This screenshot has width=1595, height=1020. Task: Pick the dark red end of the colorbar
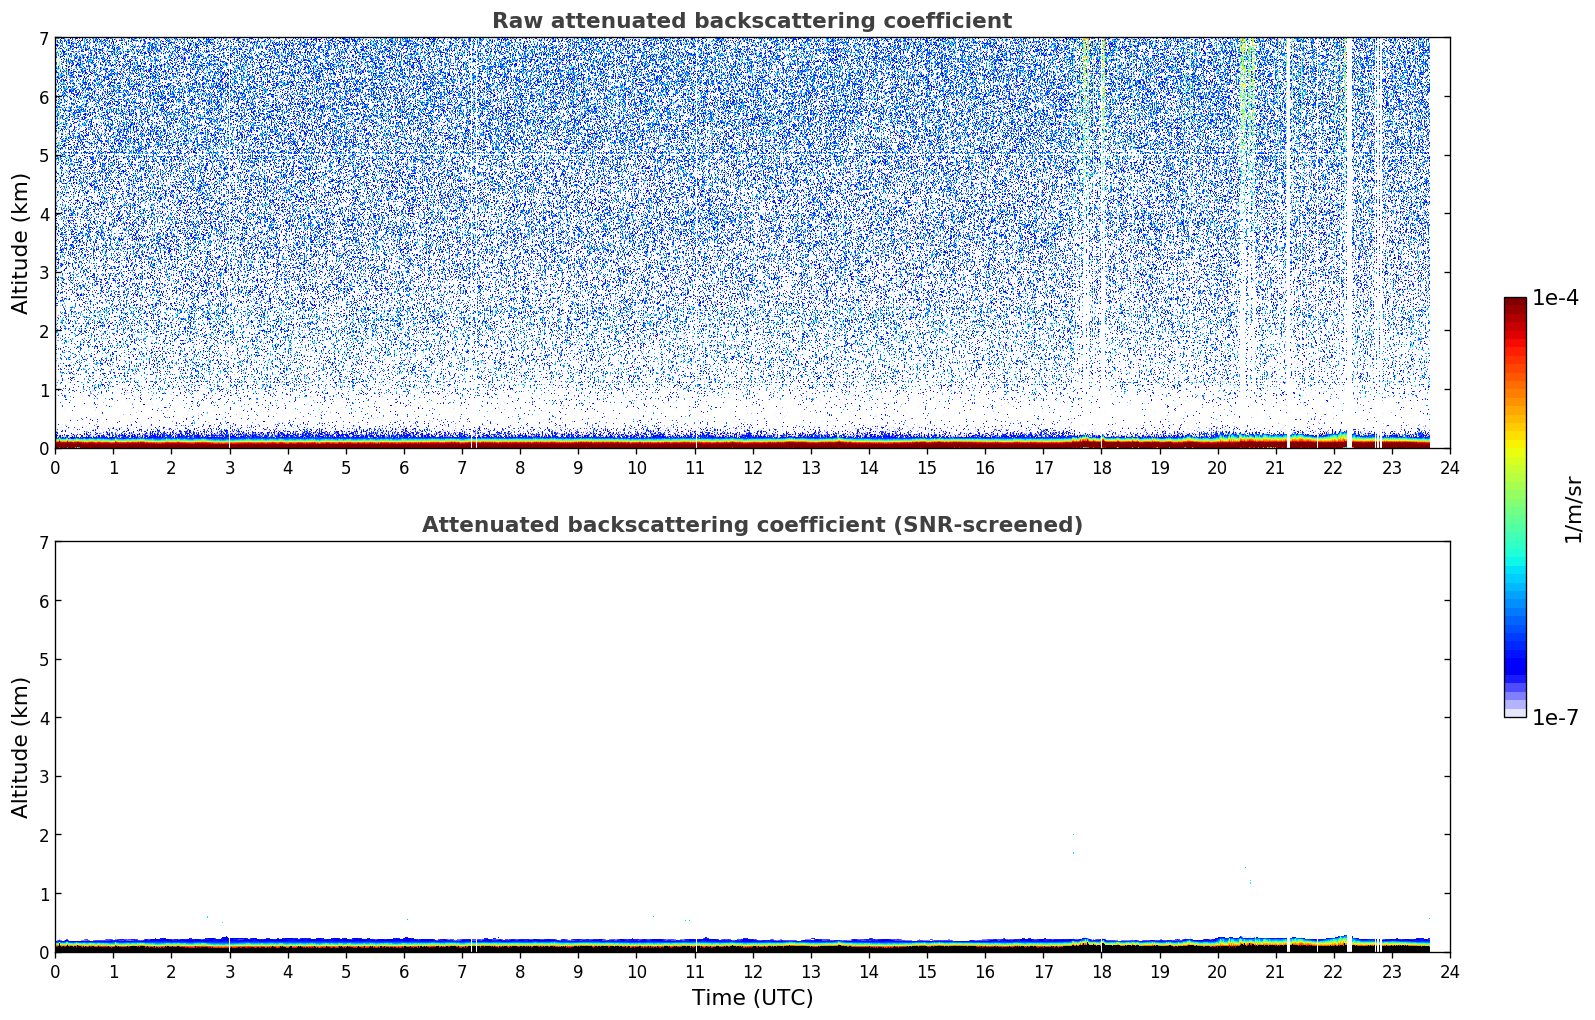(x=1514, y=305)
